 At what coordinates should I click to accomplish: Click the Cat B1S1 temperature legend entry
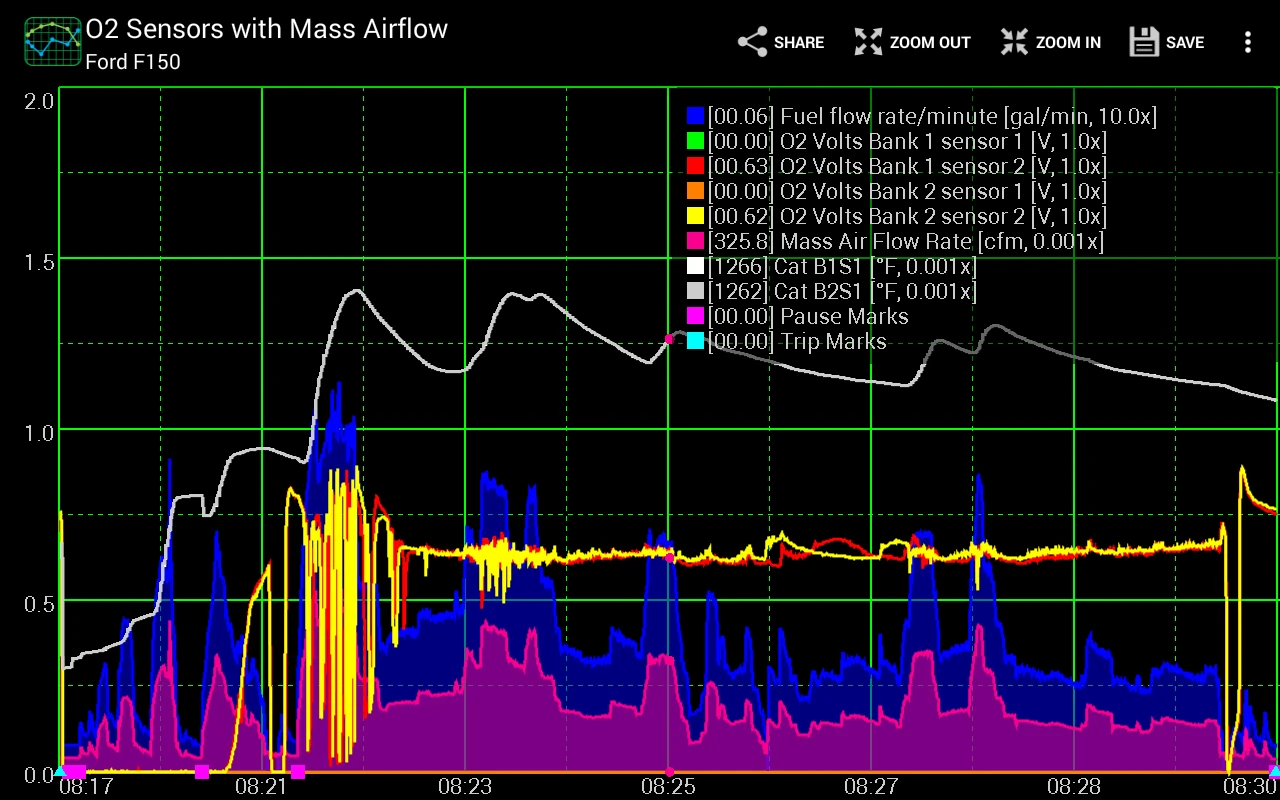[x=840, y=267]
